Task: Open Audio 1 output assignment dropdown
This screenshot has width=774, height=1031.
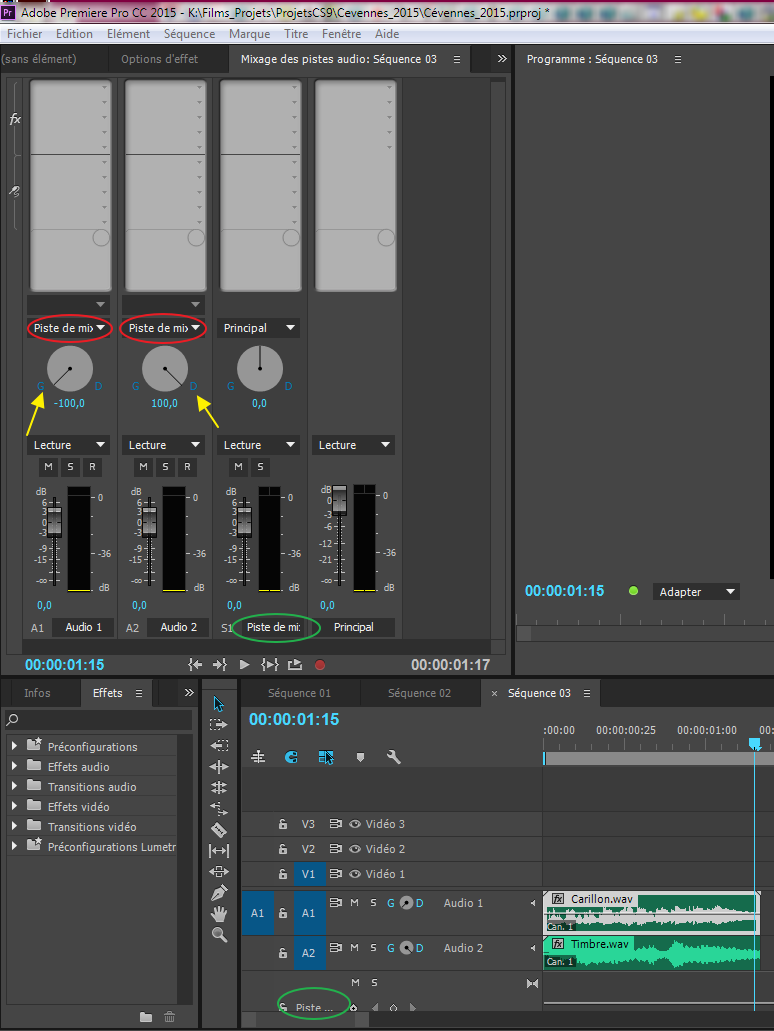Action: (69, 328)
